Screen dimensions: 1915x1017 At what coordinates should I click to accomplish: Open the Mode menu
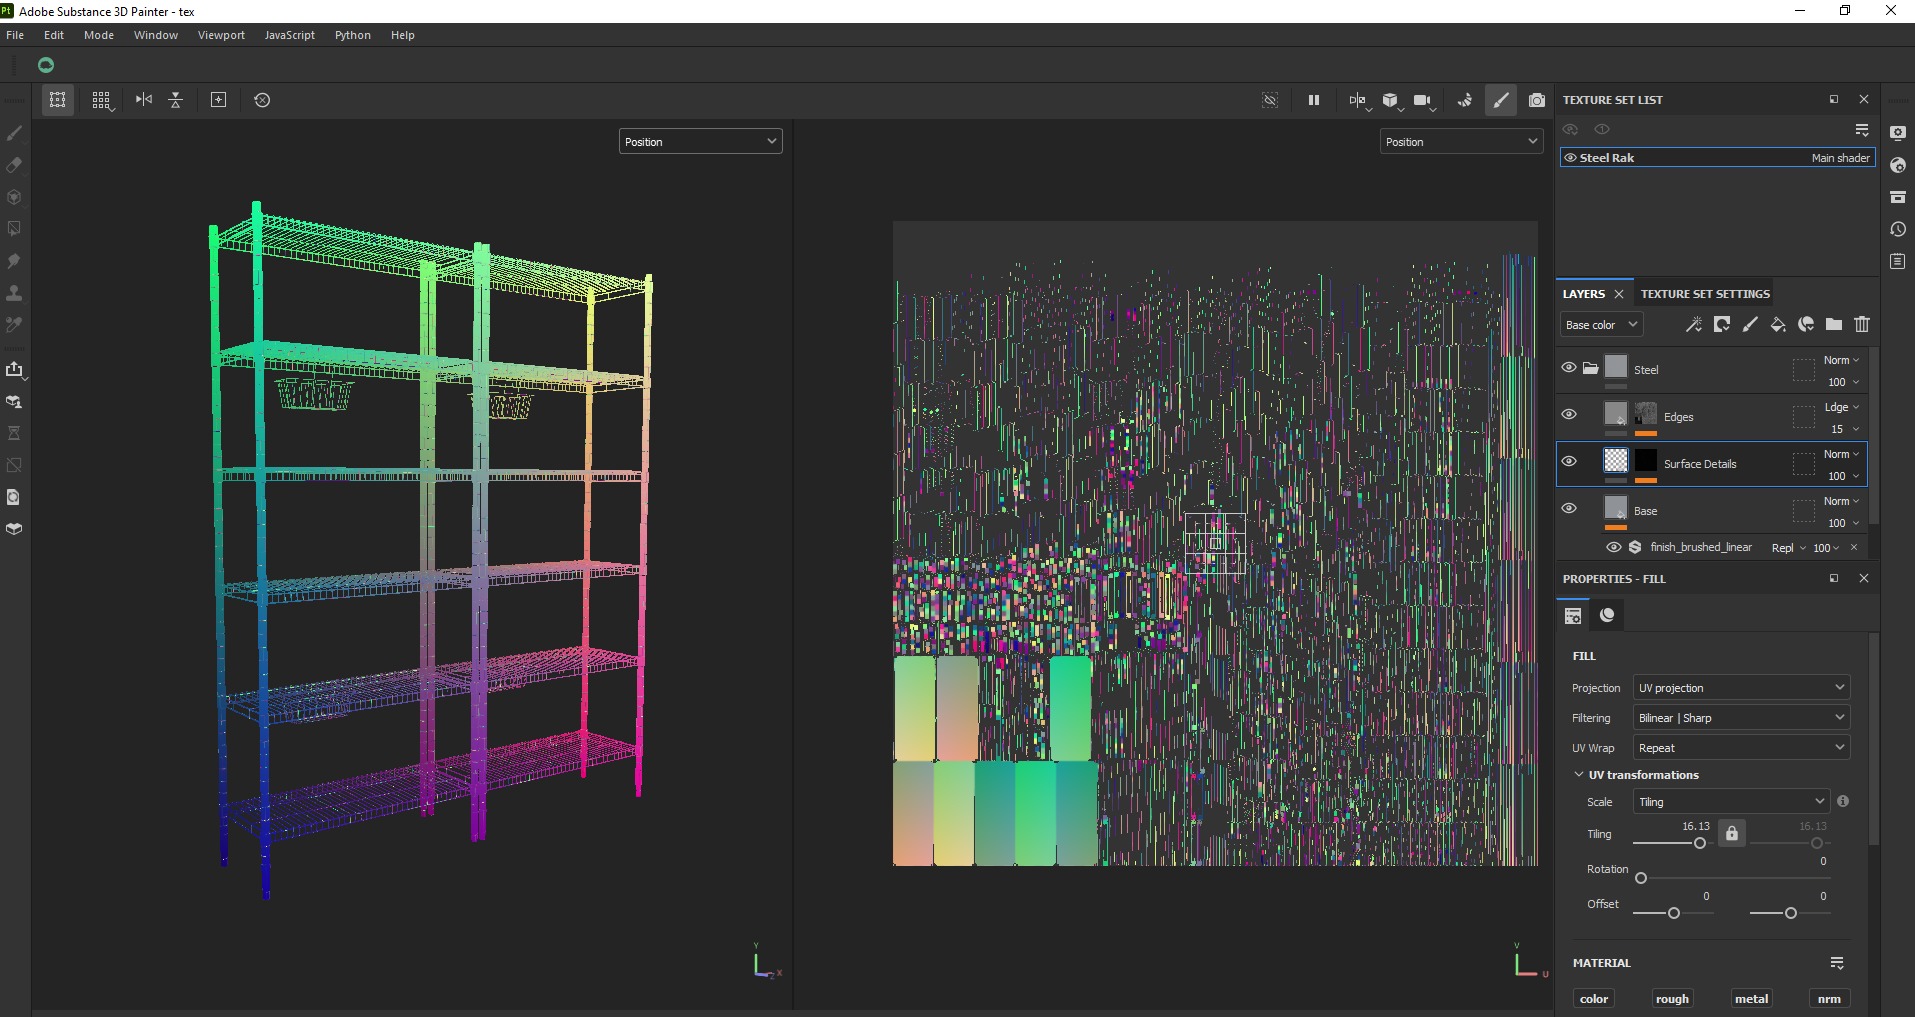[x=99, y=35]
